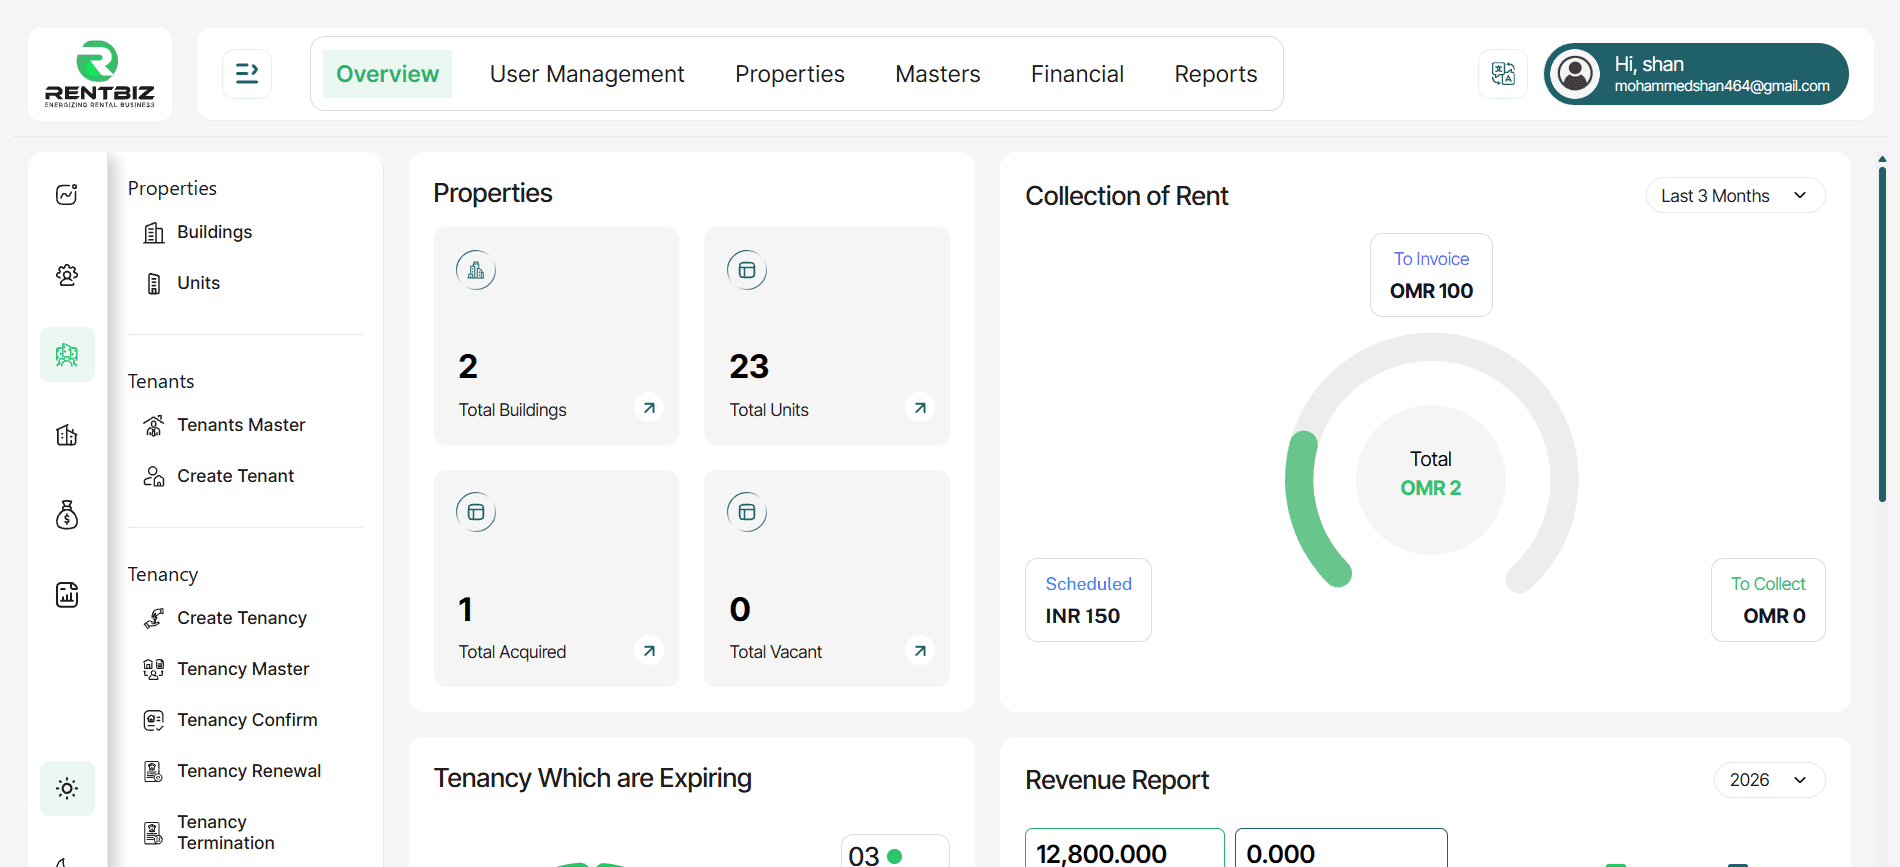The height and width of the screenshot is (867, 1900).
Task: Open the 2026 year dropdown
Action: tap(1769, 780)
